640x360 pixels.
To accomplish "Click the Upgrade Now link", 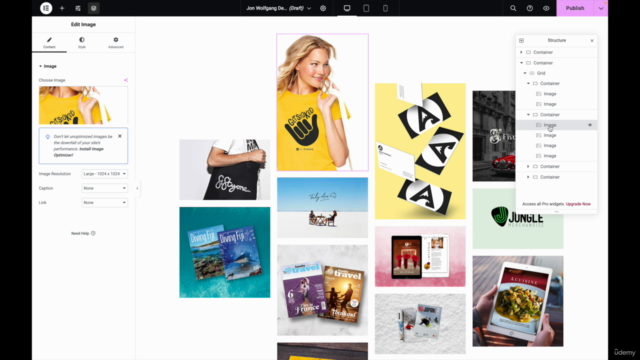I will [x=578, y=204].
